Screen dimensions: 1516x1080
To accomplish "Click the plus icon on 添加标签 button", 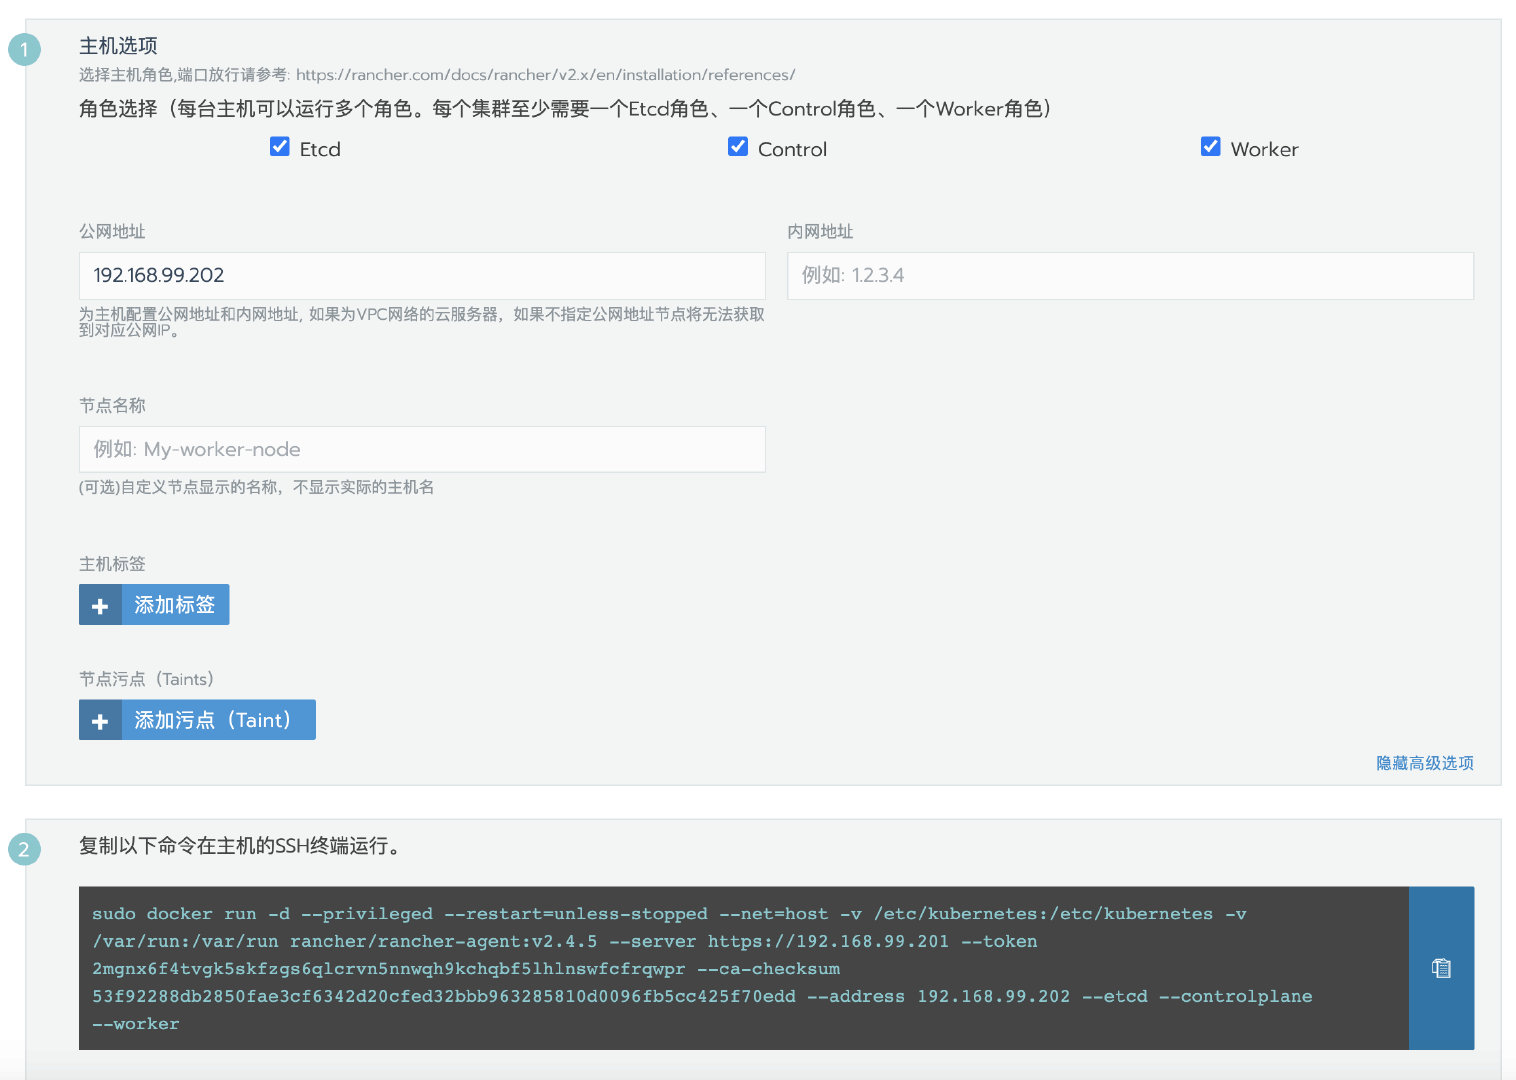I will tap(100, 606).
